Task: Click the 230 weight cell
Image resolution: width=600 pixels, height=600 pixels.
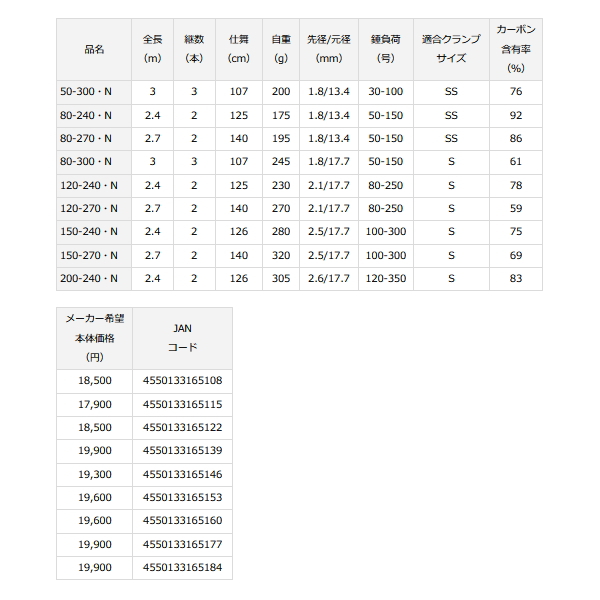Action: [281, 186]
